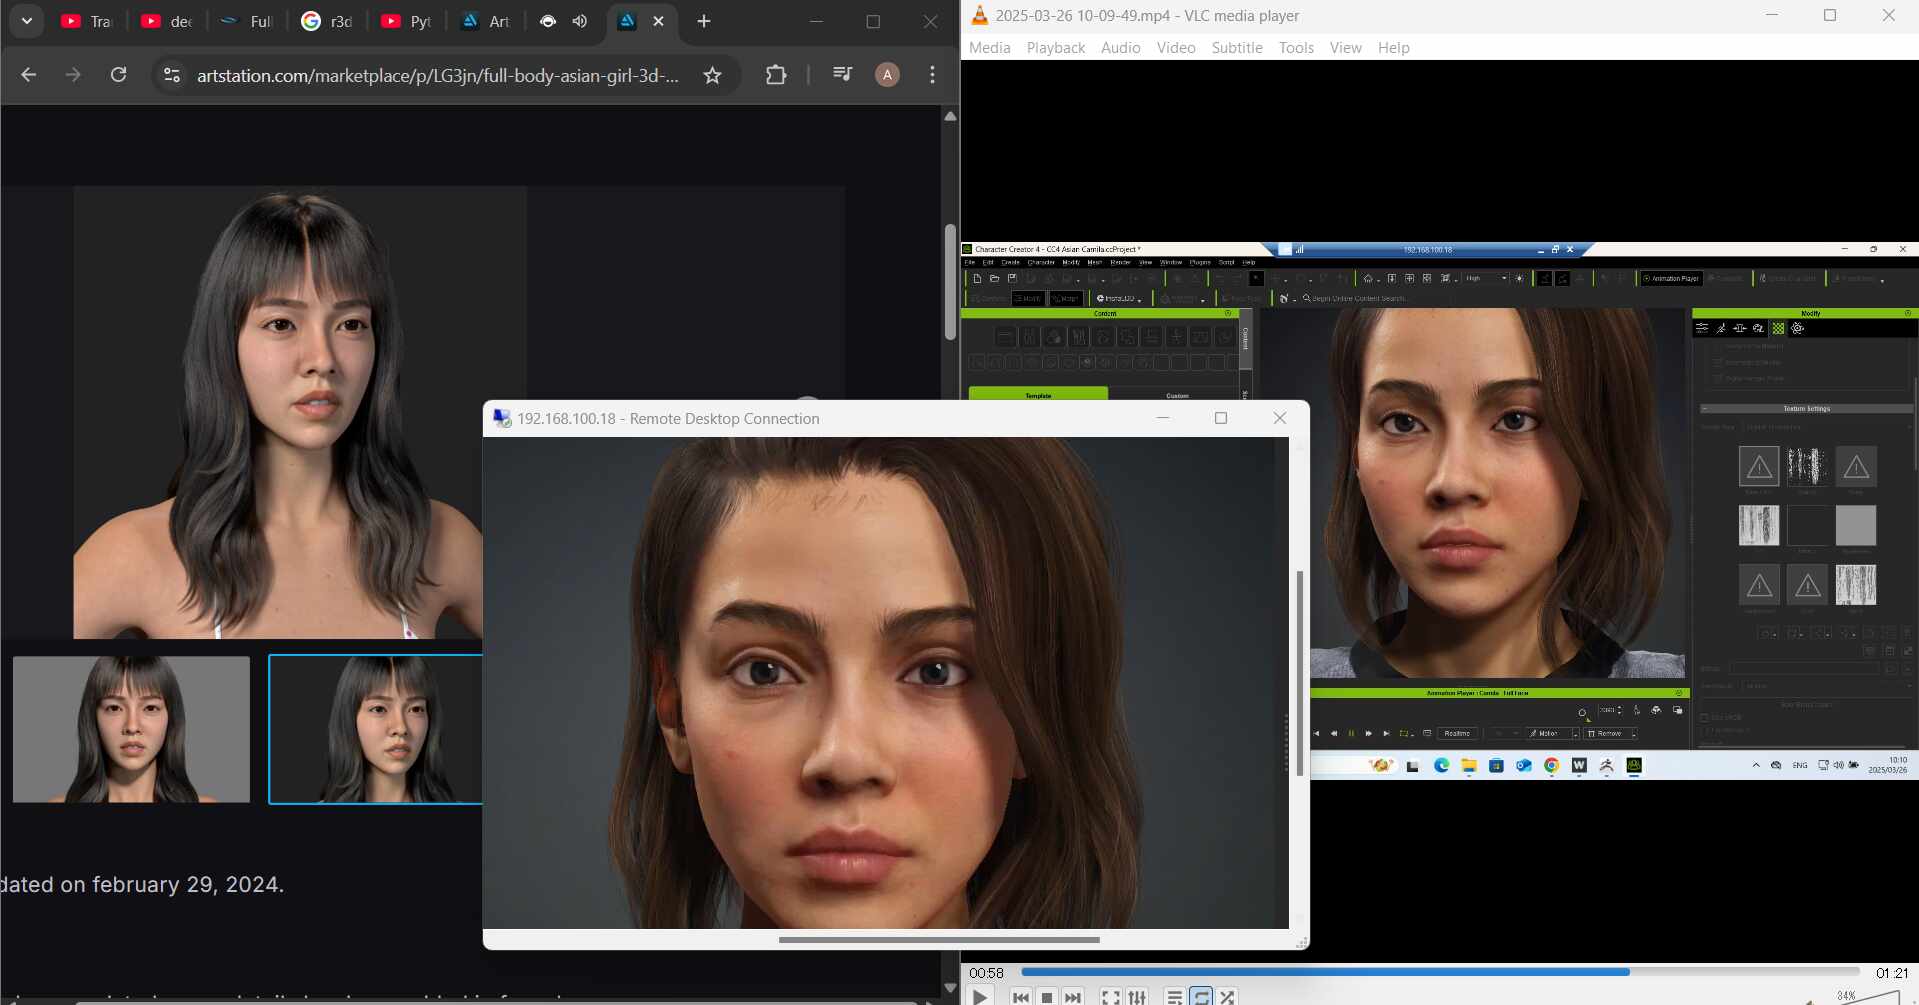1919x1005 pixels.
Task: Open Animation Player from the CC4 toolbar
Action: coord(1670,278)
